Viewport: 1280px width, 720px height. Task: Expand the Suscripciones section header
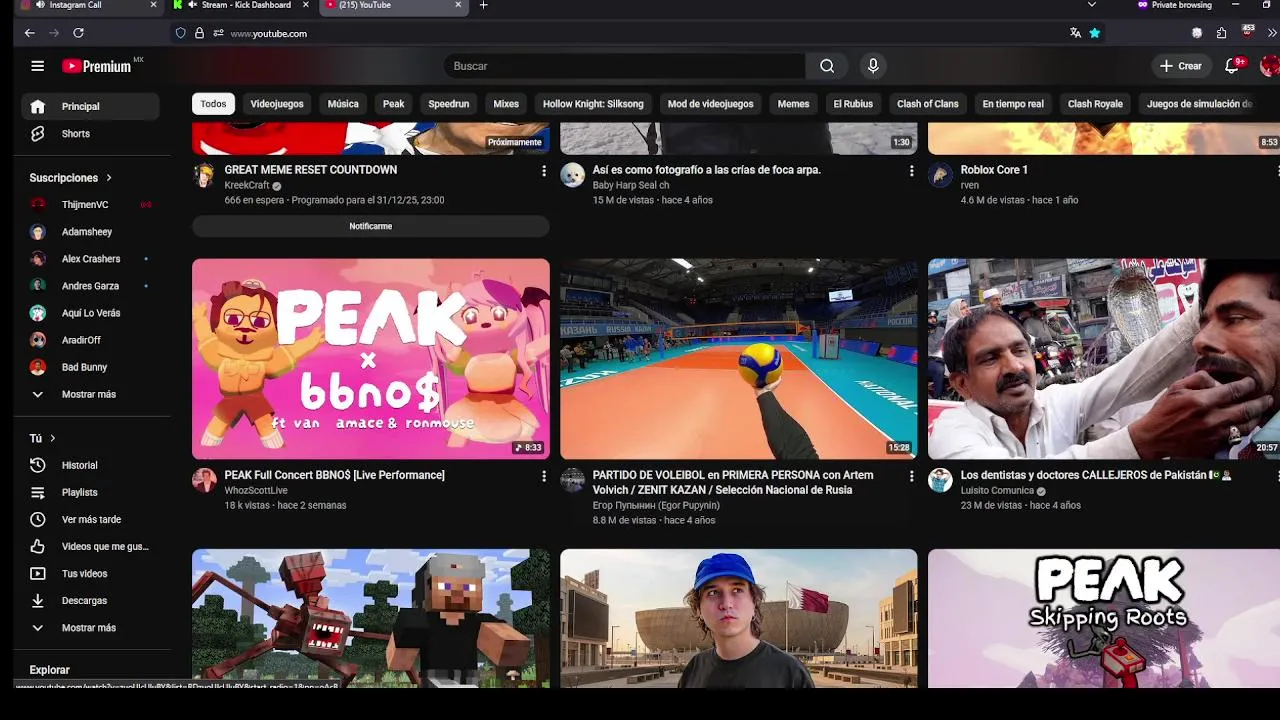(71, 177)
